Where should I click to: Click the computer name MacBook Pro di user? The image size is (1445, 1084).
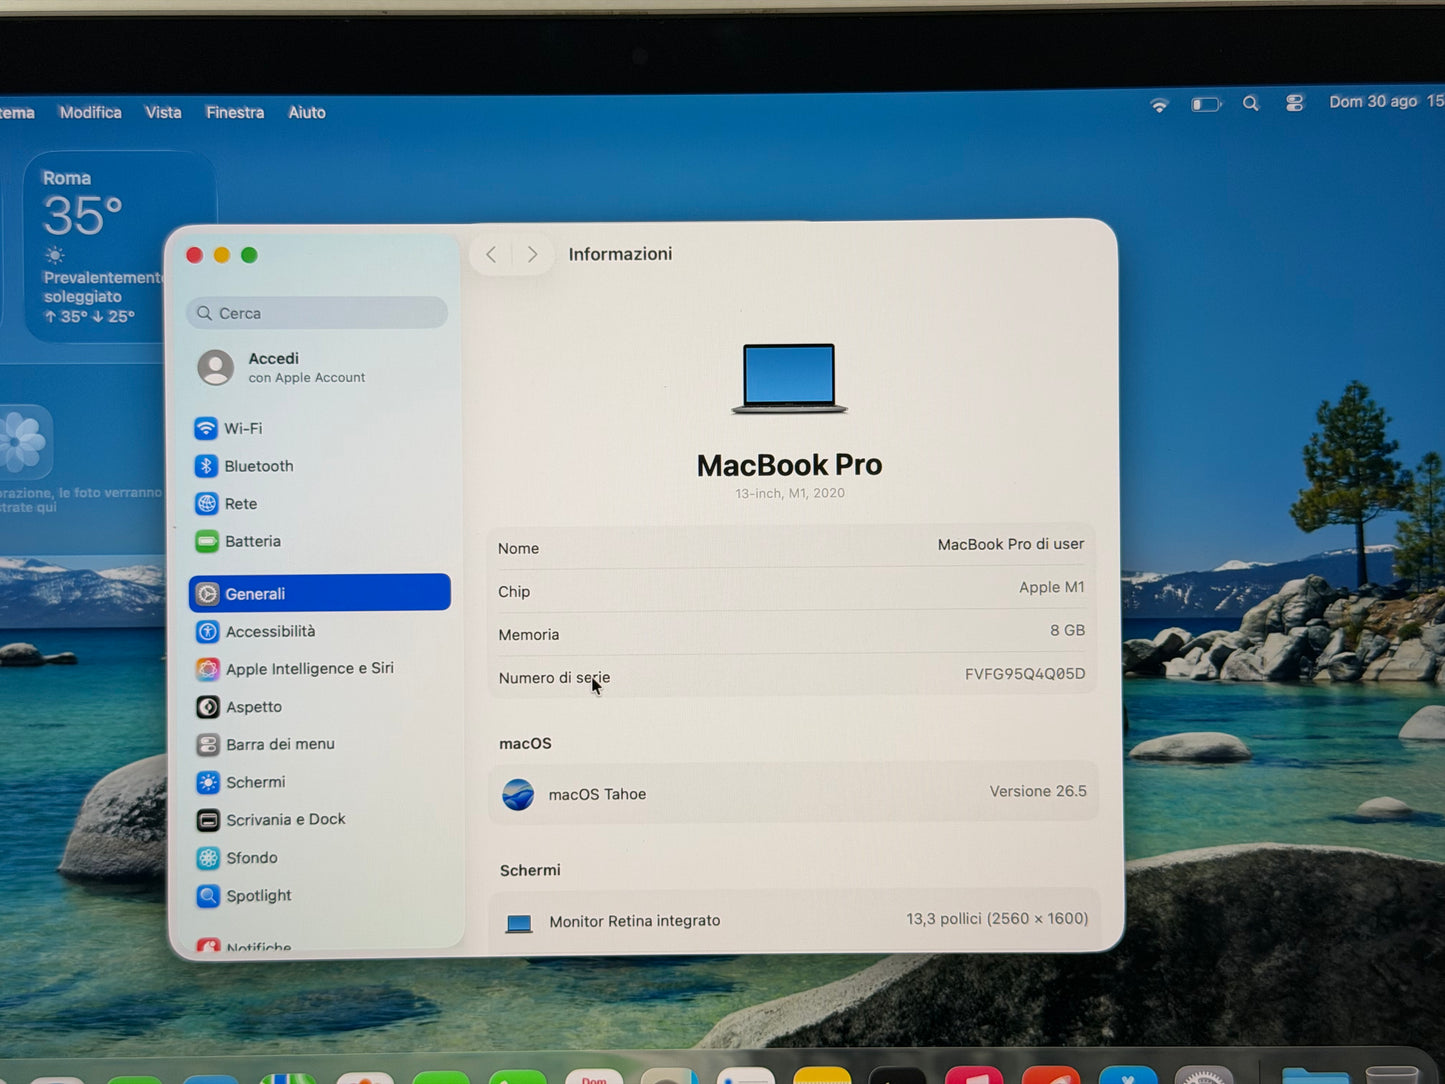tap(1011, 544)
